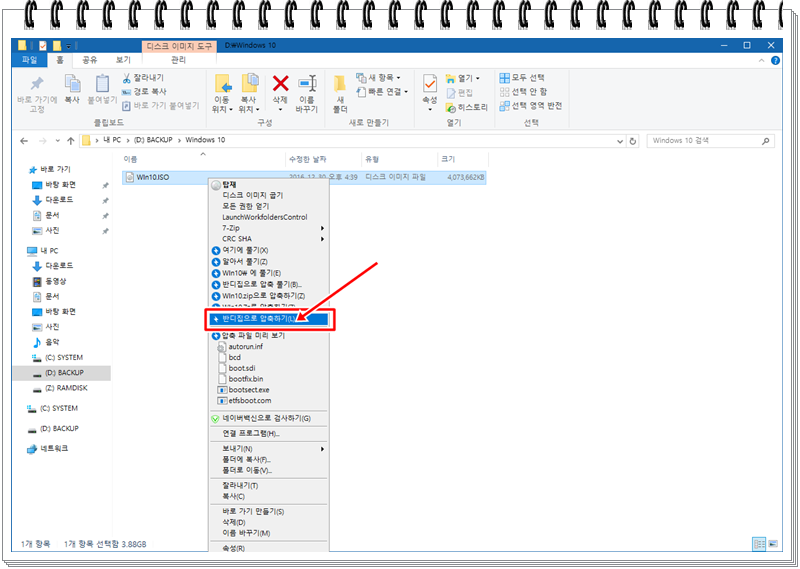Choose 연결 프로그램(H) in context menu
The image size is (800, 569).
click(268, 434)
